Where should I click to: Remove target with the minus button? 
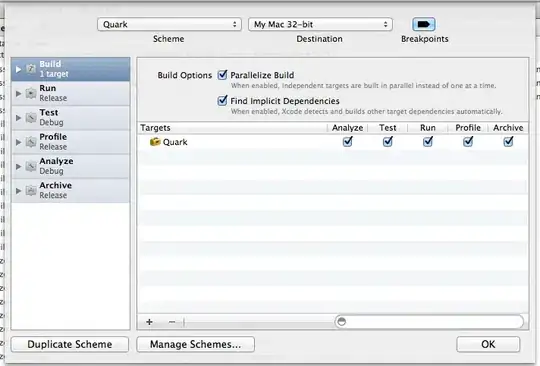[x=172, y=322]
